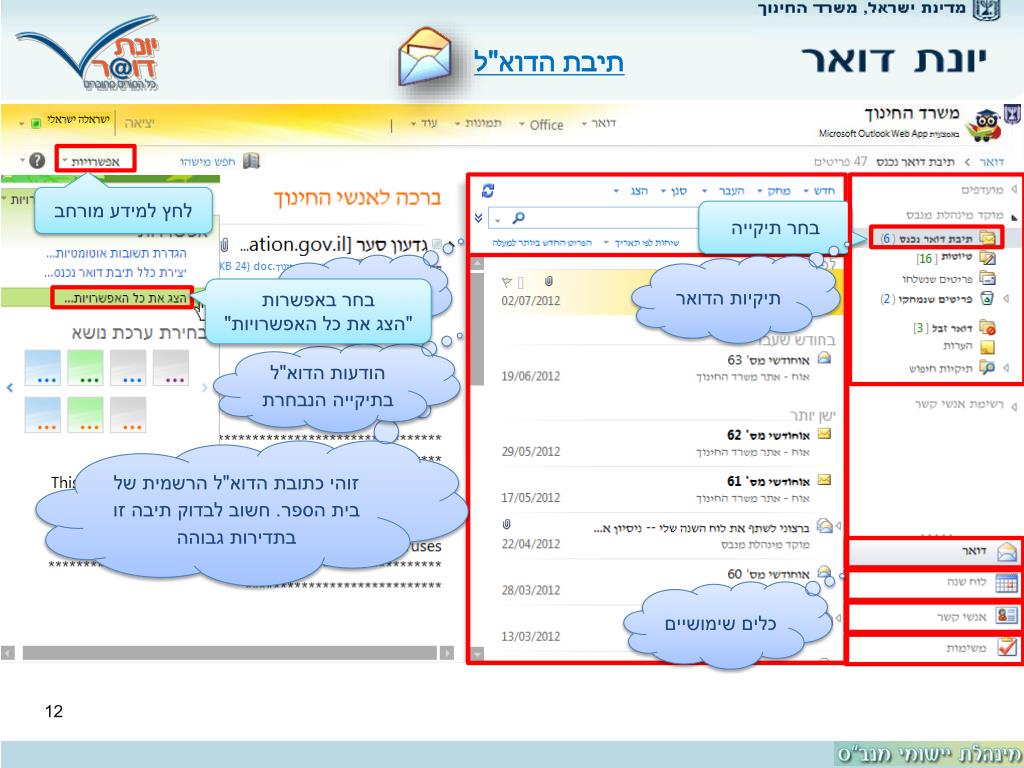Open the חדש (New) dropdown
The image size is (1024, 768).
tap(819, 191)
